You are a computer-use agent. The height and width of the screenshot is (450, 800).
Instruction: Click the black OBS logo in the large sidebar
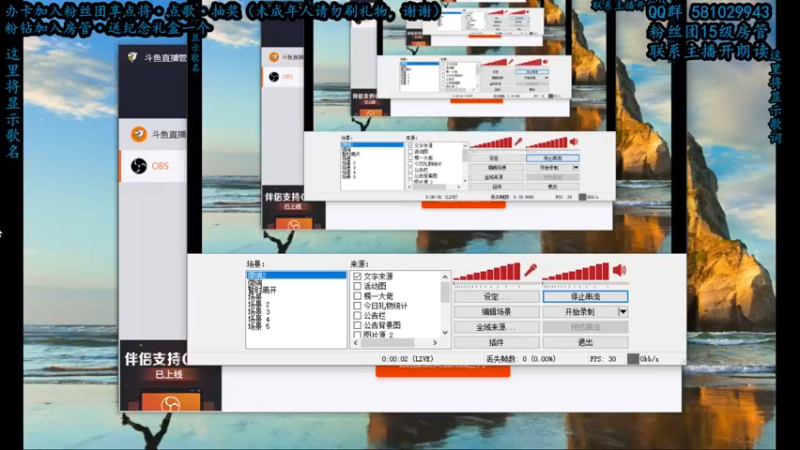pyautogui.click(x=138, y=166)
